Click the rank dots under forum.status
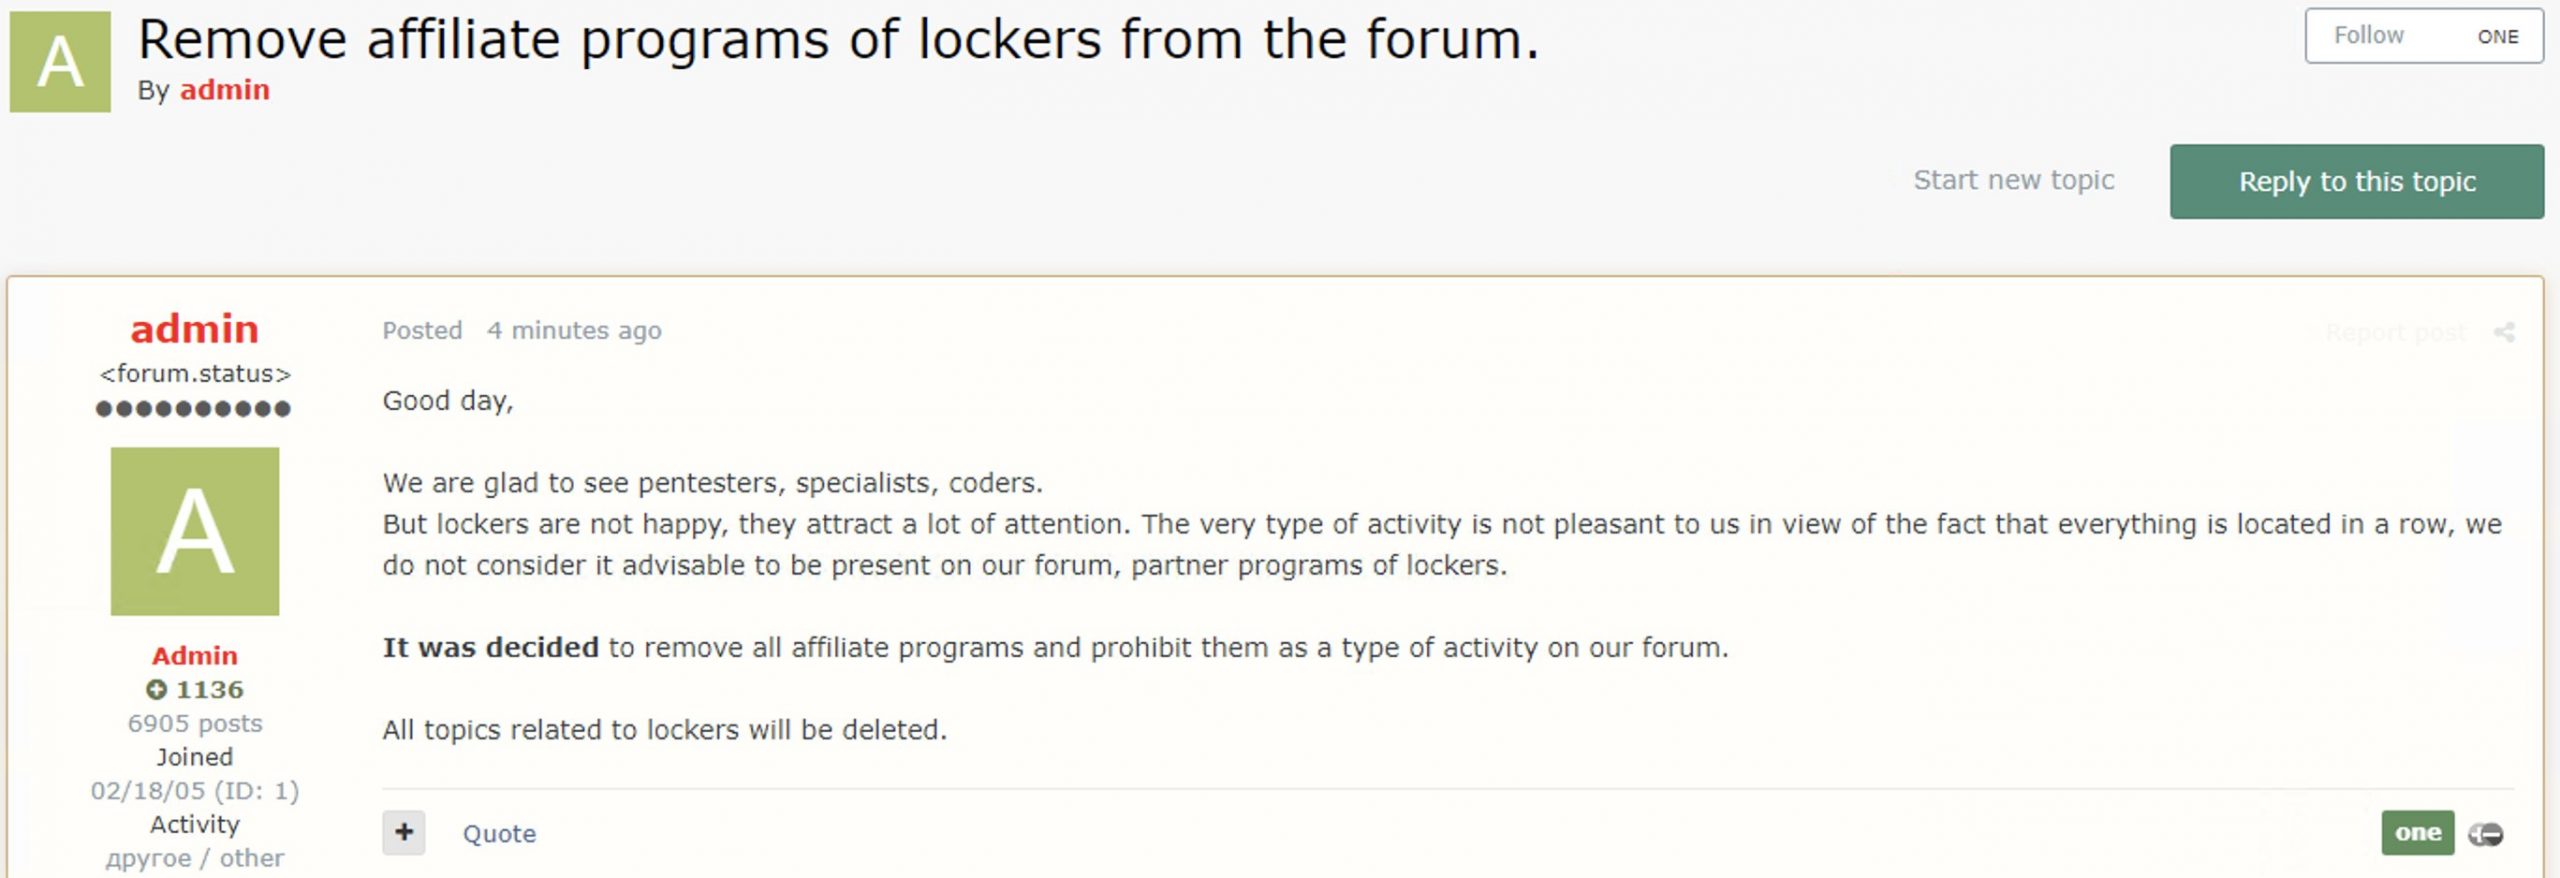Viewport: 2560px width, 878px height. [193, 408]
